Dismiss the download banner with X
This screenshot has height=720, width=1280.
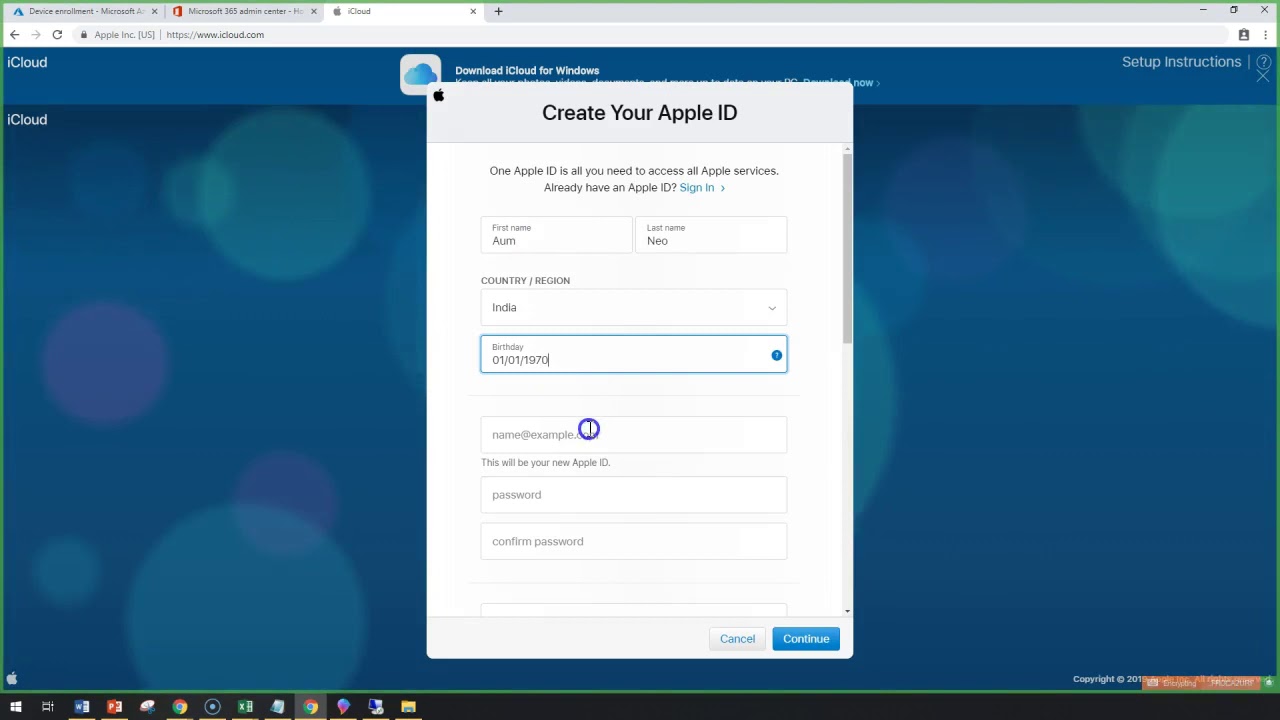point(1263,77)
